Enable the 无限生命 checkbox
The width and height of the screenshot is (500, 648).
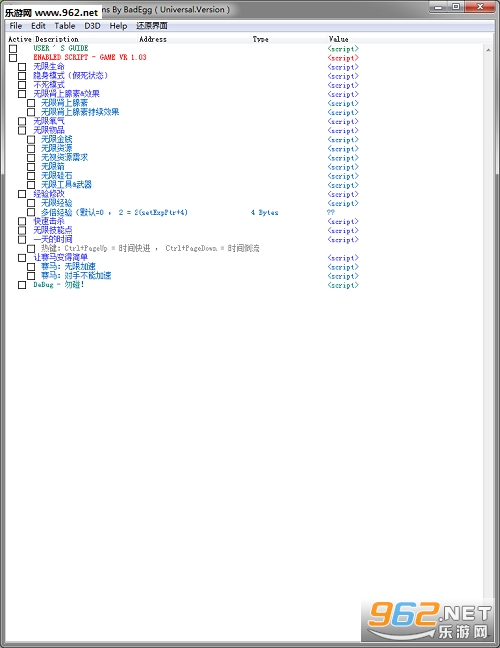(22, 67)
